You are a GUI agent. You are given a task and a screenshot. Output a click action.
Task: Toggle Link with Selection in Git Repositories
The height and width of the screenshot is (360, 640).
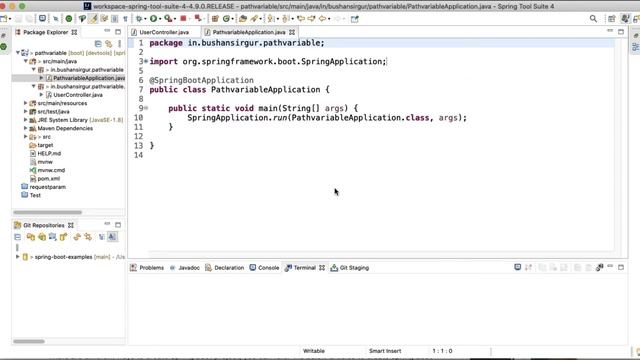pyautogui.click(x=88, y=237)
